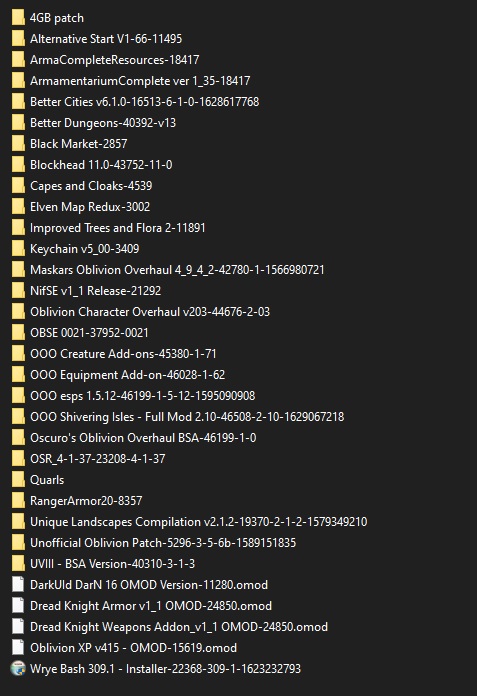Screen dimensions: 477x696
Task: Select the Dread Knight Weapons Addon file icon
Action: 18,626
